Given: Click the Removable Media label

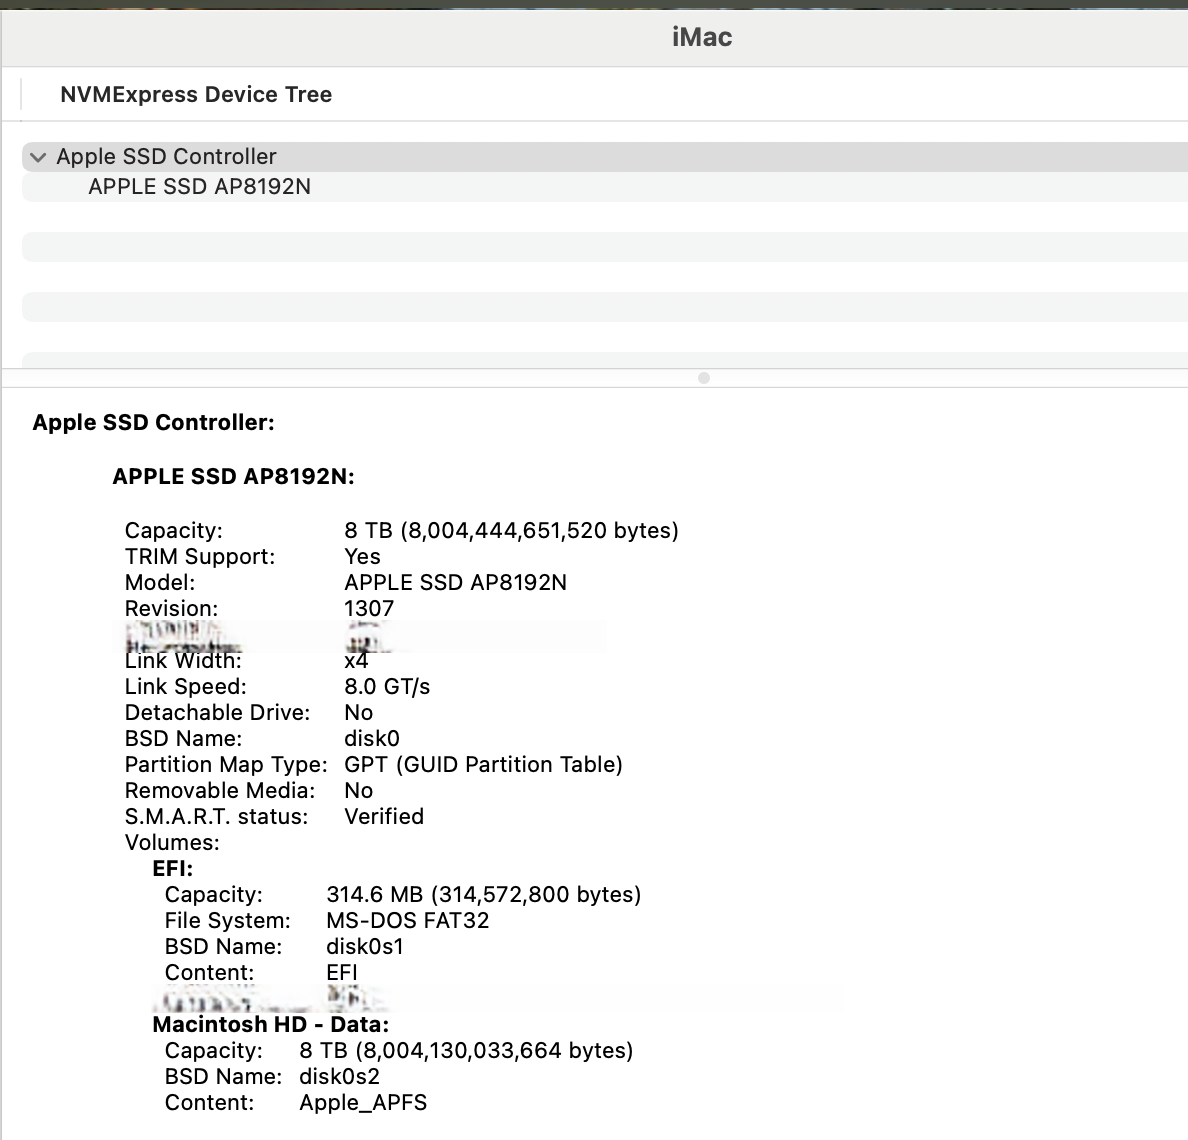Looking at the screenshot, I should coord(220,791).
